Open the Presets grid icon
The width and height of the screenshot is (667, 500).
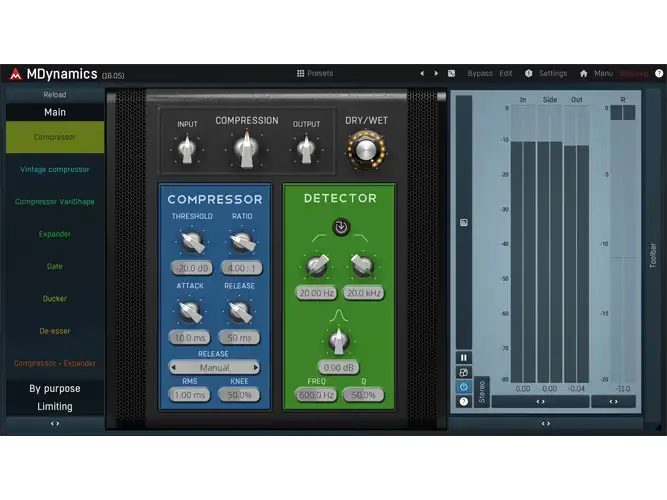click(300, 73)
